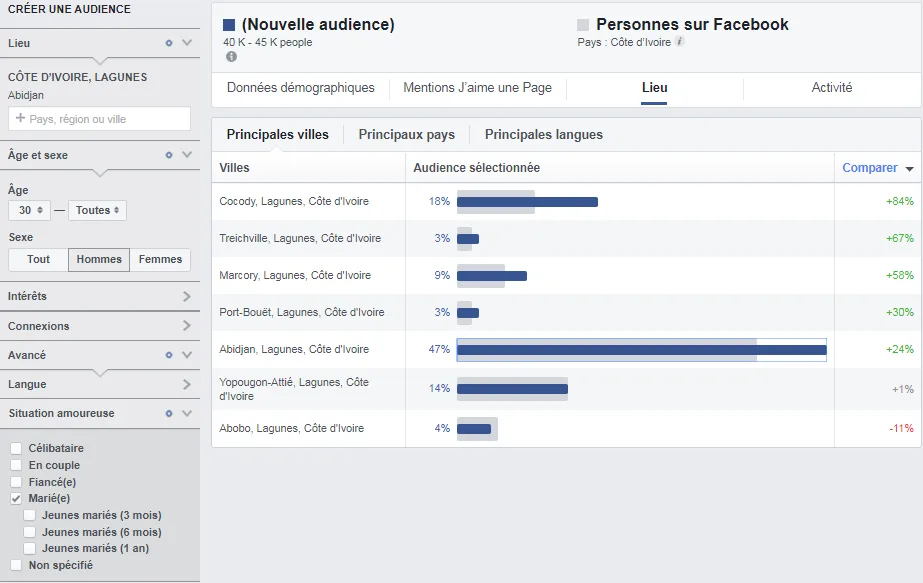923x583 pixels.
Task: Click the blue dot indicator in Lieu section
Action: point(169,43)
